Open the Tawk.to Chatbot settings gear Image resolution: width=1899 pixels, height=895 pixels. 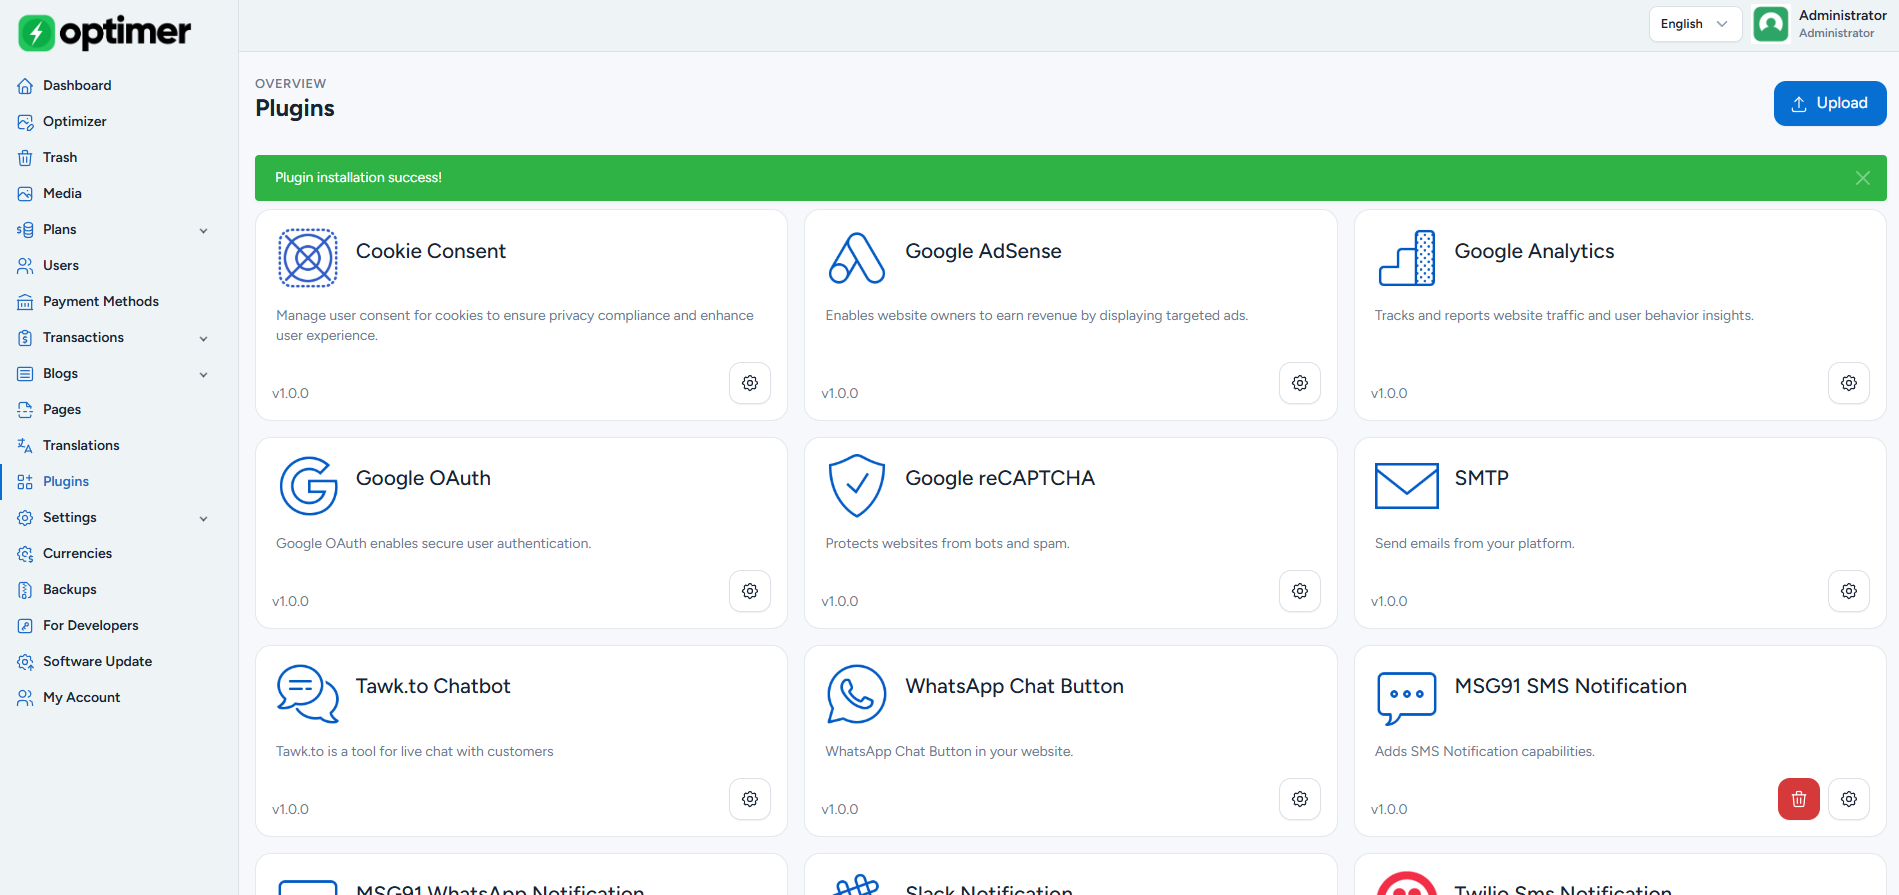pos(750,799)
